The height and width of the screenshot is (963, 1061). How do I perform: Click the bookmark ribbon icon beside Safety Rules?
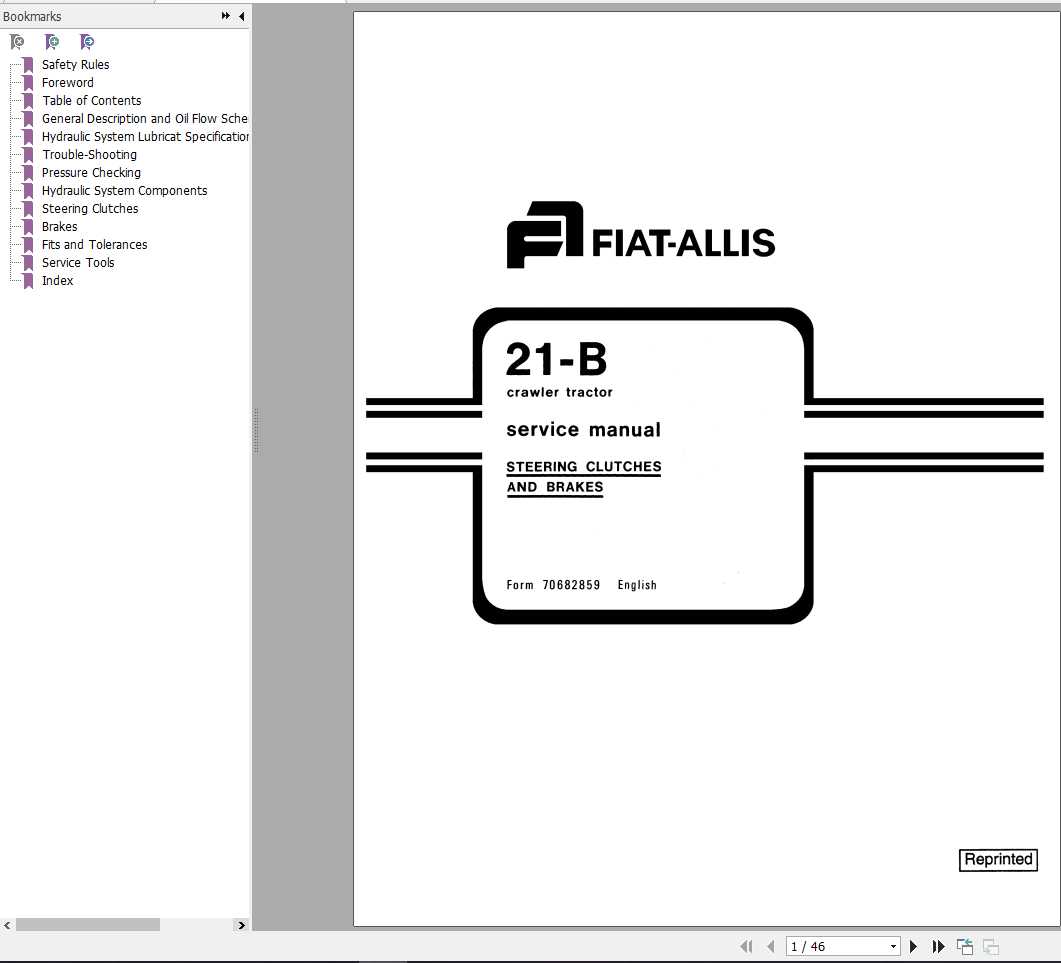28,65
